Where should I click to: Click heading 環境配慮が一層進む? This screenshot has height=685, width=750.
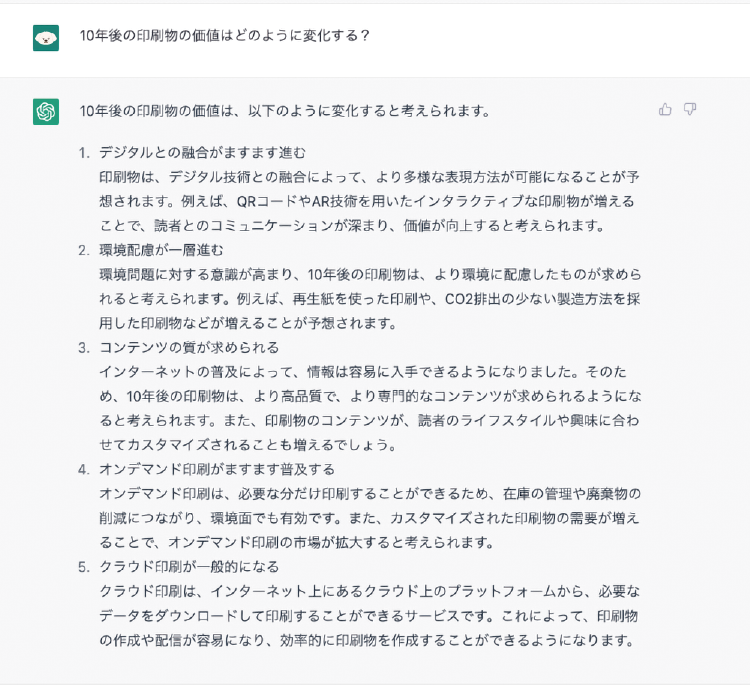161,249
